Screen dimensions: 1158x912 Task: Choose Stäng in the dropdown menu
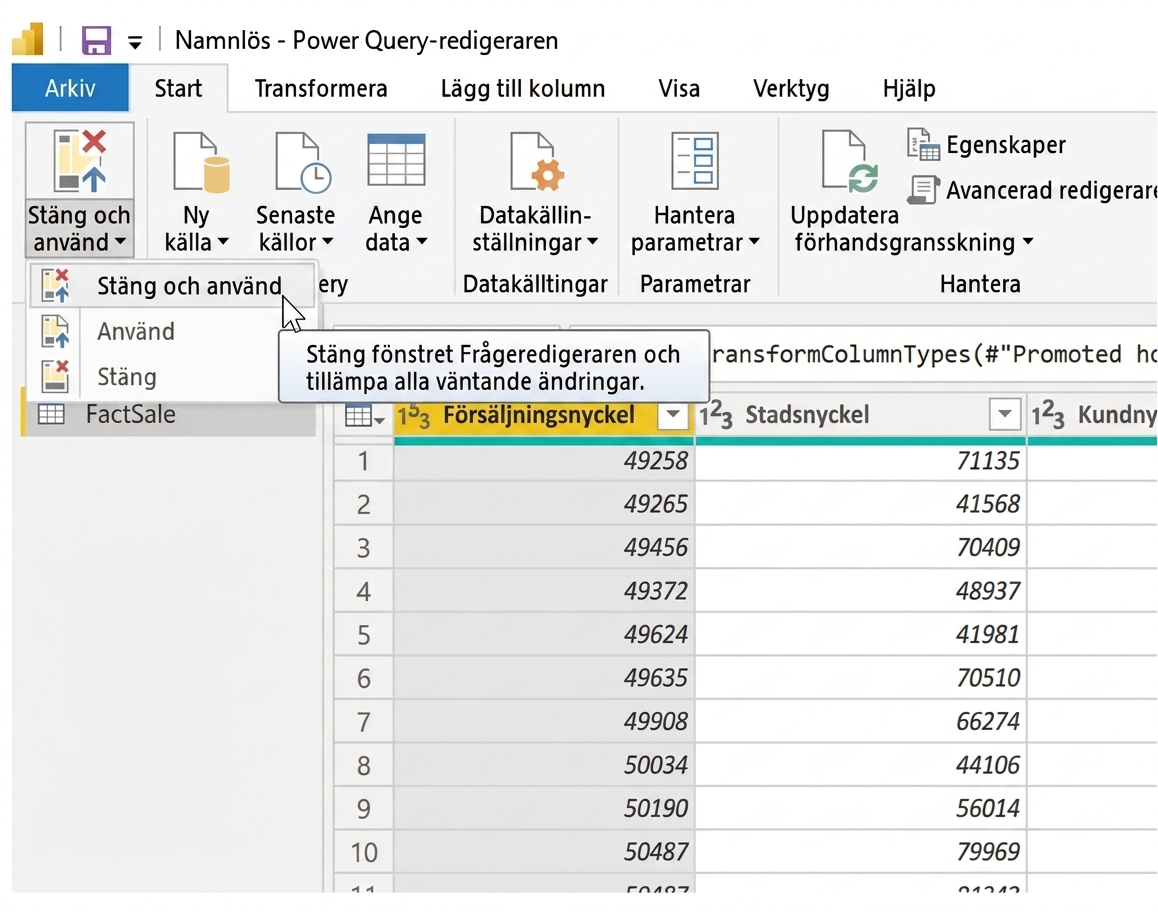tap(127, 377)
